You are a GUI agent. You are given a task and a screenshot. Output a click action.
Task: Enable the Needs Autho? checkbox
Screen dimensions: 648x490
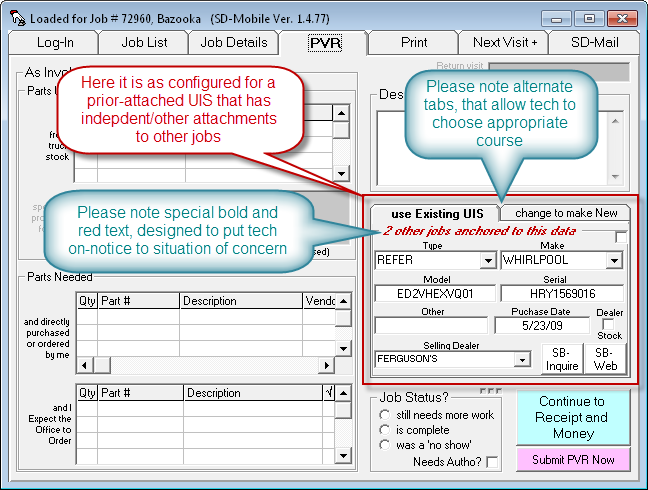(x=492, y=462)
